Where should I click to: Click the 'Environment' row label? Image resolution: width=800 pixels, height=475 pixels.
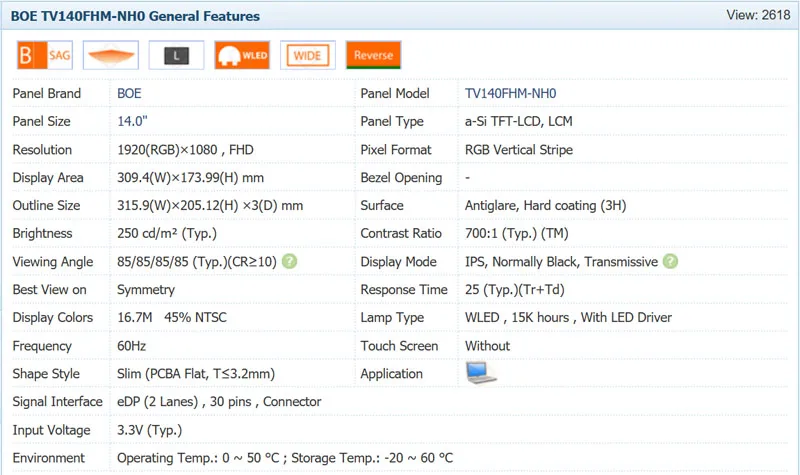coord(48,458)
